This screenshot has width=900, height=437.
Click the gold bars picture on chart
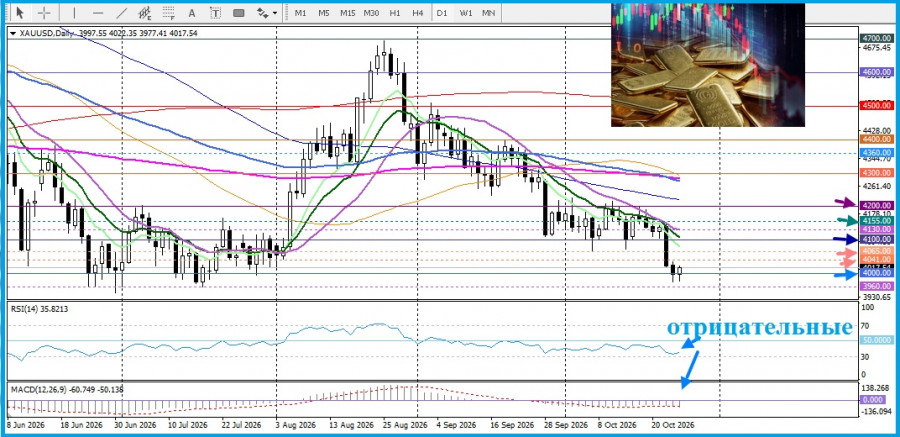point(708,65)
